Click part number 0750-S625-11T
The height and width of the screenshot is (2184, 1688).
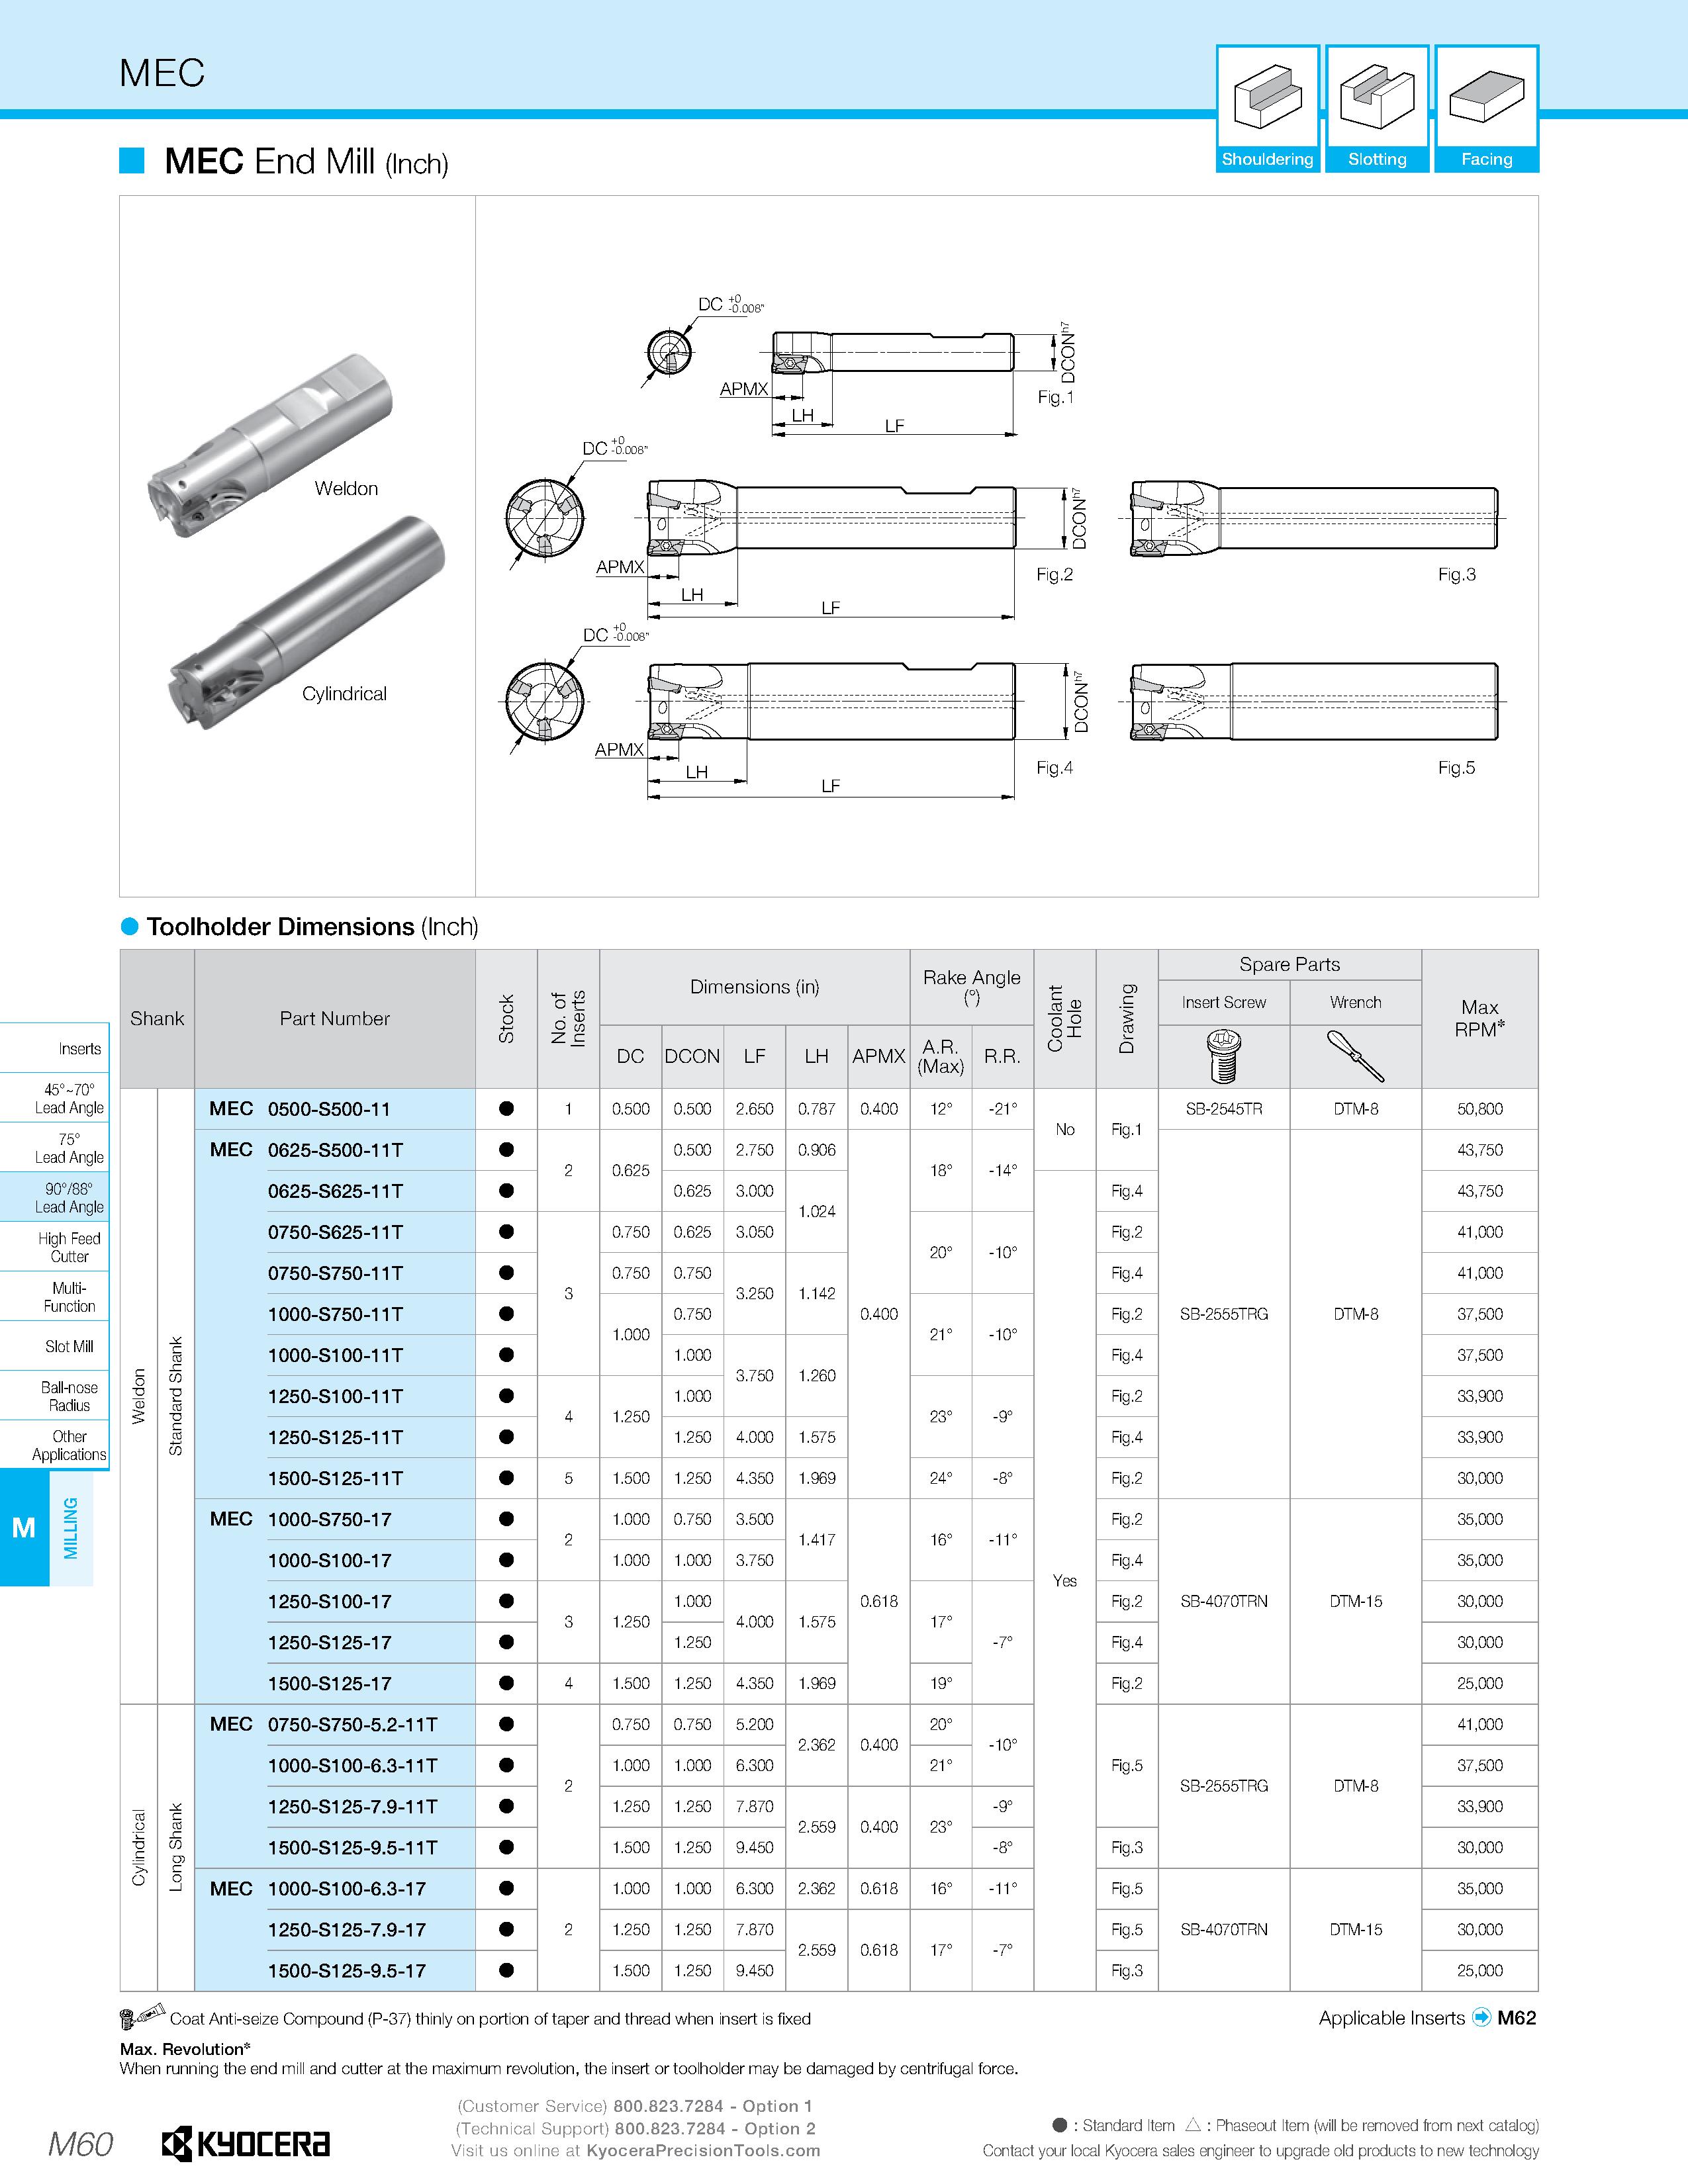coord(335,1232)
